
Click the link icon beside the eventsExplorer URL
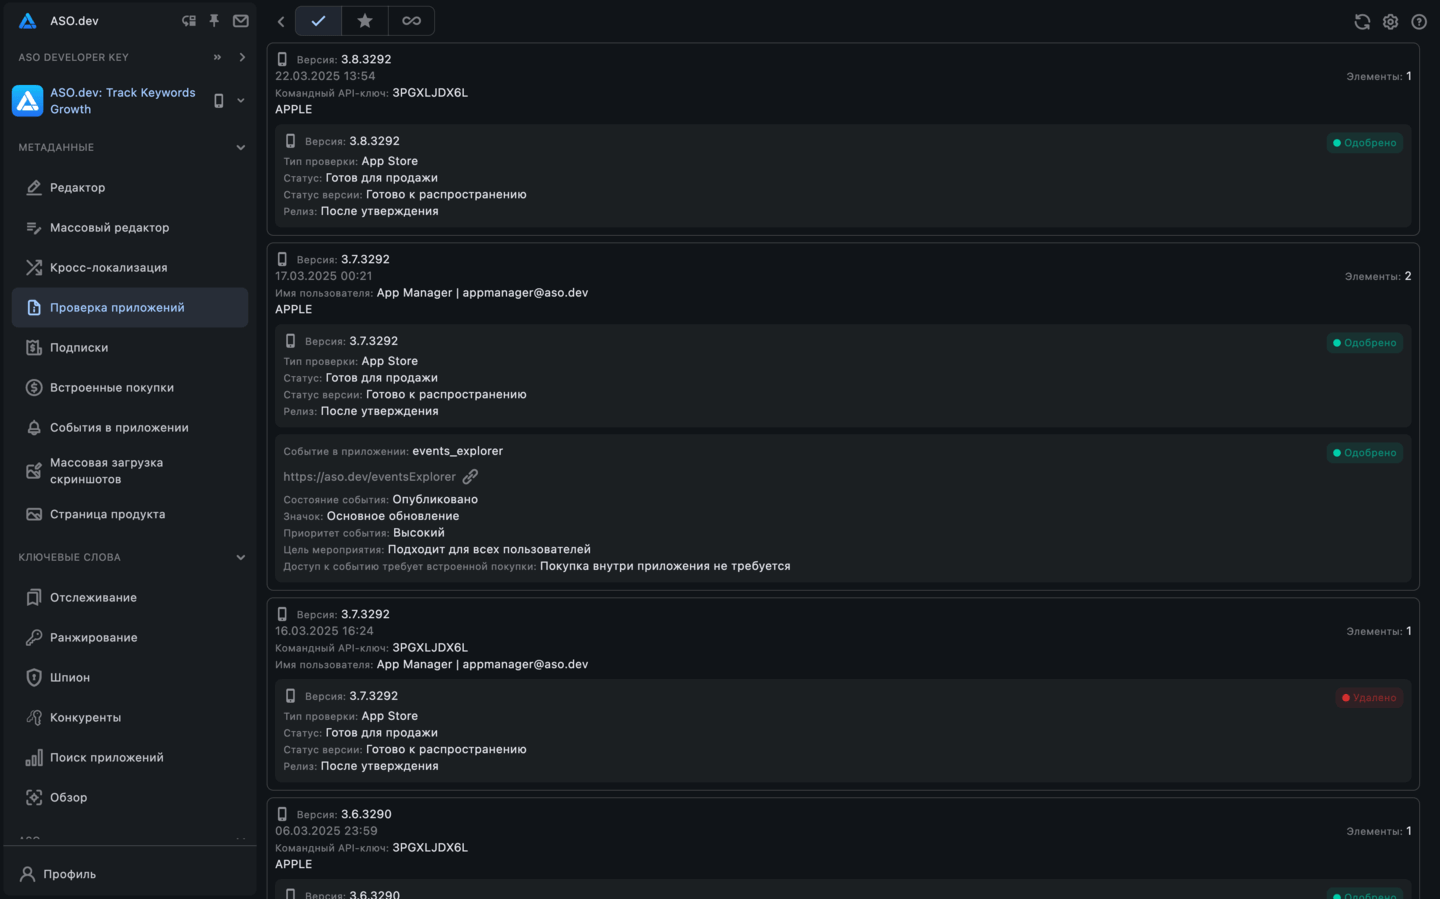tap(470, 477)
